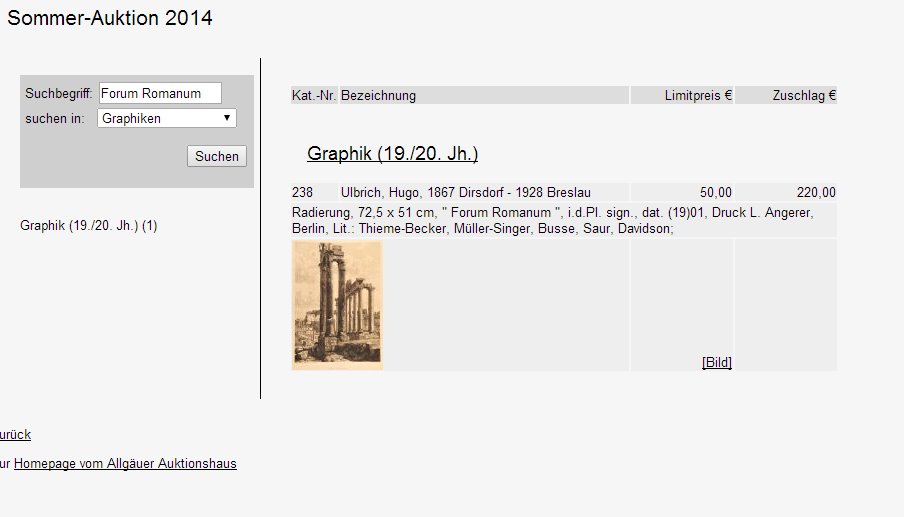Click the Suchen button
Image resolution: width=904 pixels, height=517 pixels.
[217, 156]
